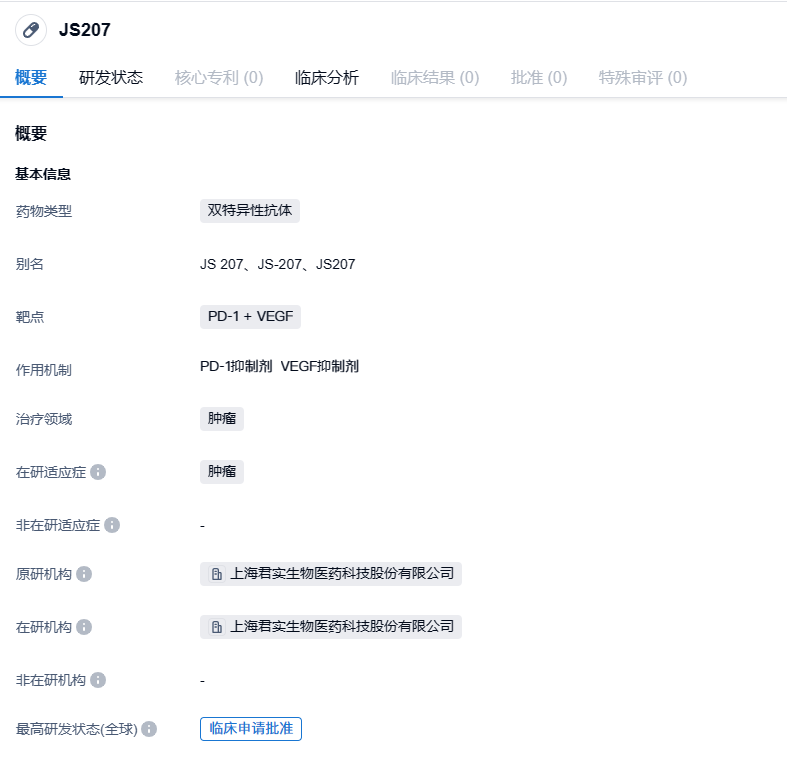Click info icon next to 非在研机构

pyautogui.click(x=98, y=680)
